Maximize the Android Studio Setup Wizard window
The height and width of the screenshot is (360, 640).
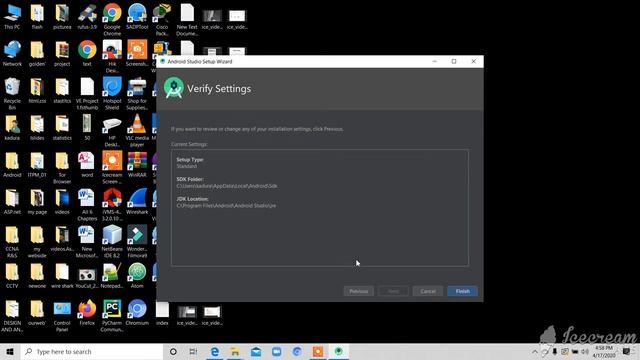pyautogui.click(x=454, y=61)
